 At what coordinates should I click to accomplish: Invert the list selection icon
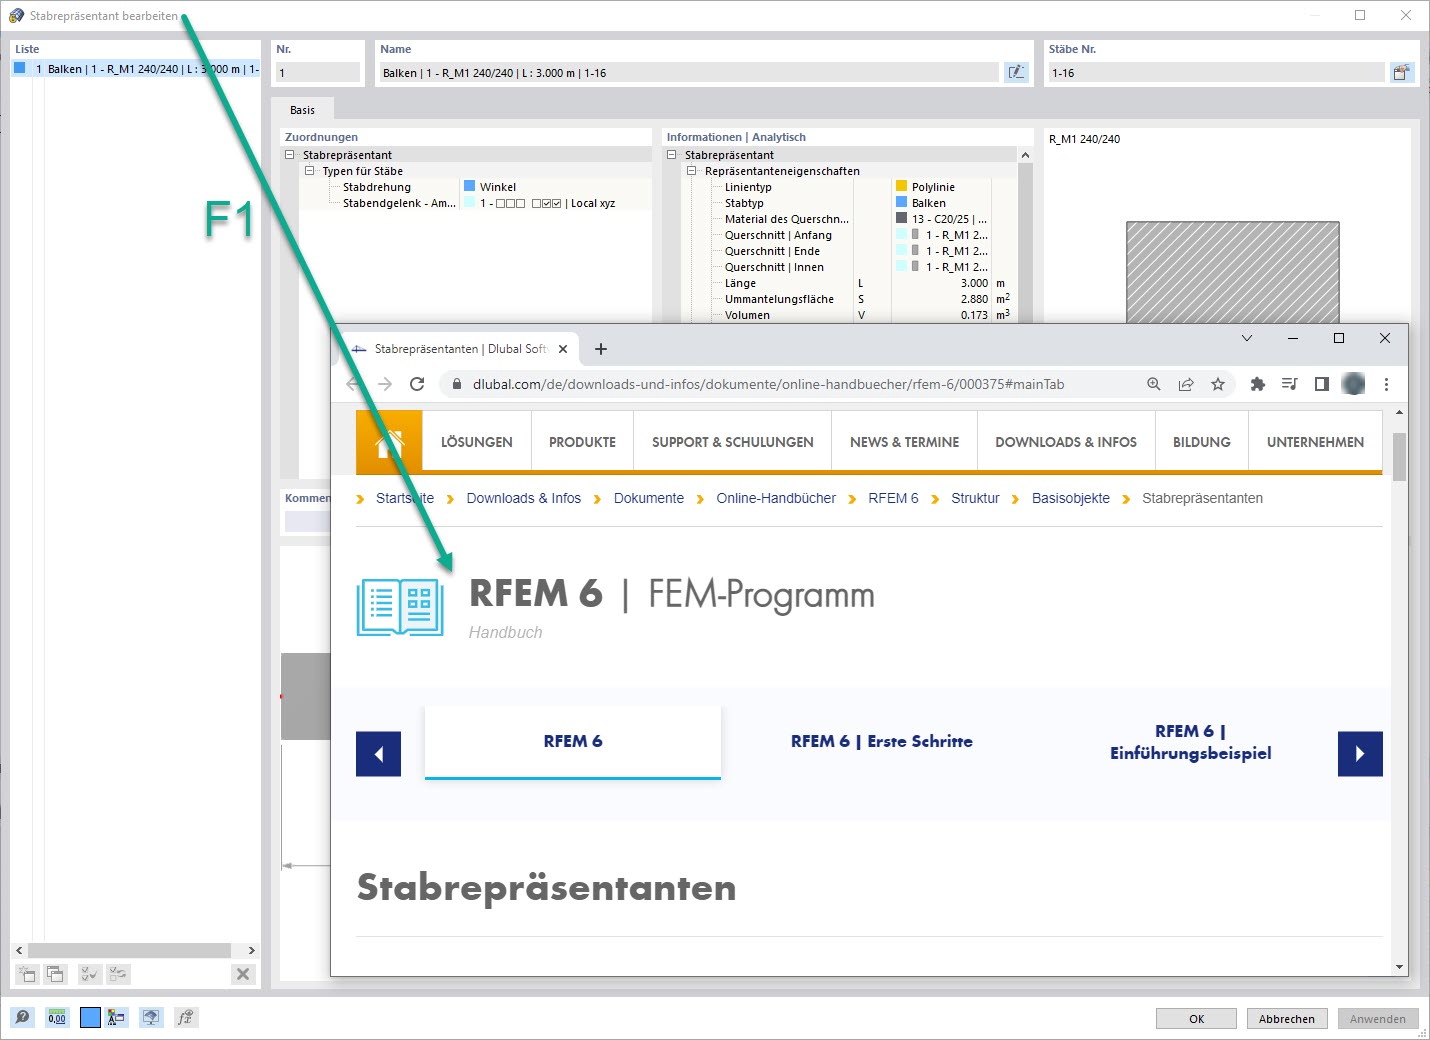pos(118,974)
